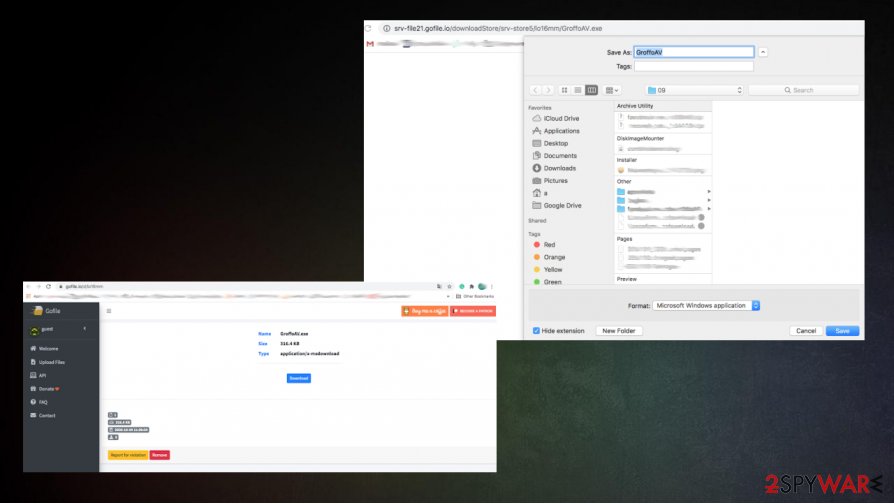The image size is (894, 504).
Task: Click the Orange tag in sidebar
Action: click(550, 257)
